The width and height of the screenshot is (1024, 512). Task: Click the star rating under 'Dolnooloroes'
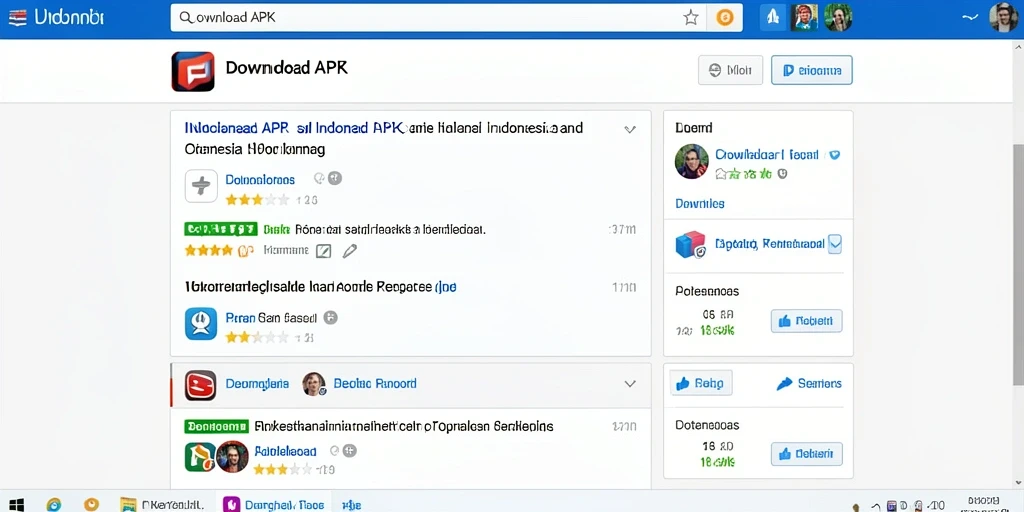(257, 200)
